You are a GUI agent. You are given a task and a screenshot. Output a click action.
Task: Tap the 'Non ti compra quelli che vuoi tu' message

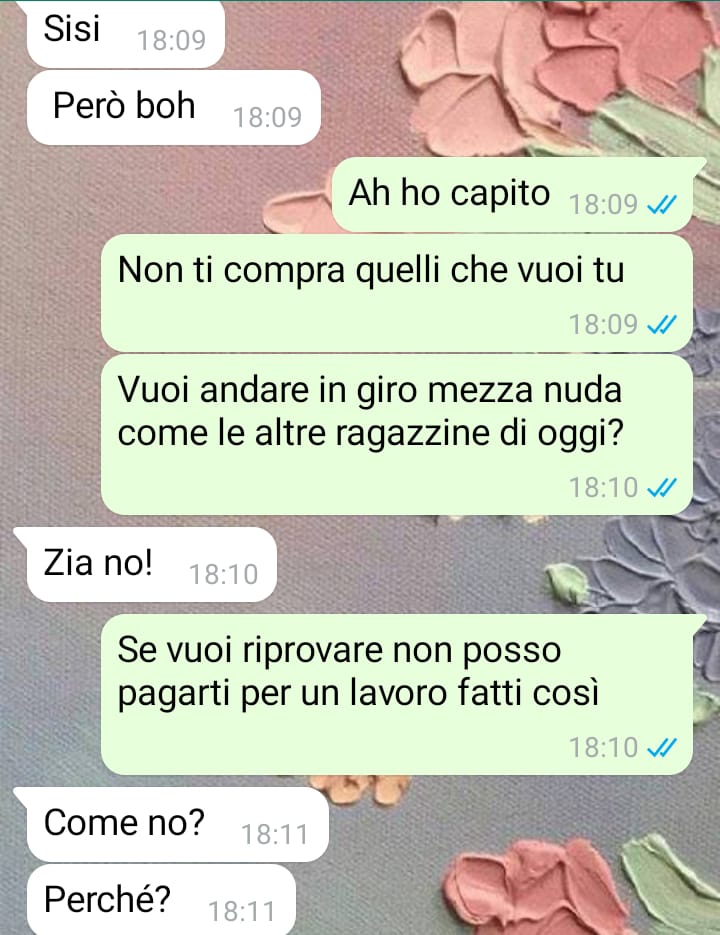pyautogui.click(x=397, y=293)
